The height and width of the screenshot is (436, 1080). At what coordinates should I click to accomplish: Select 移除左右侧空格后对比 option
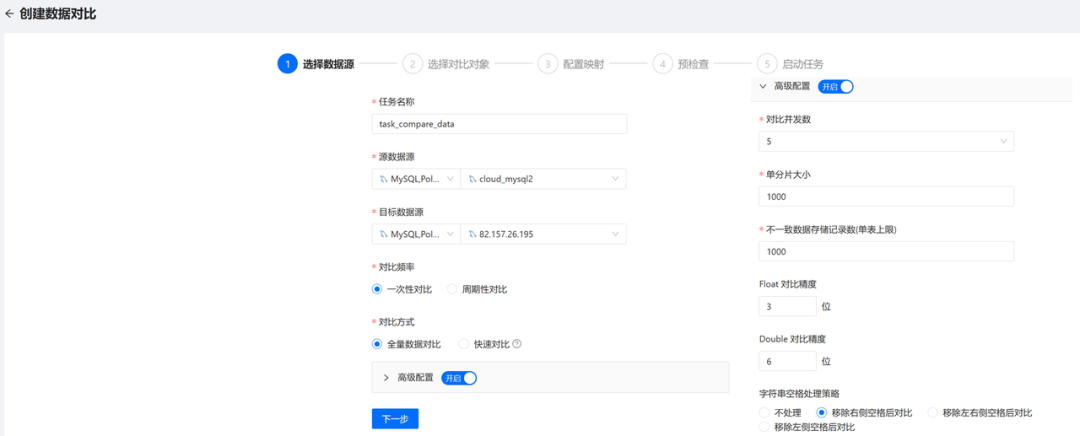(933, 412)
